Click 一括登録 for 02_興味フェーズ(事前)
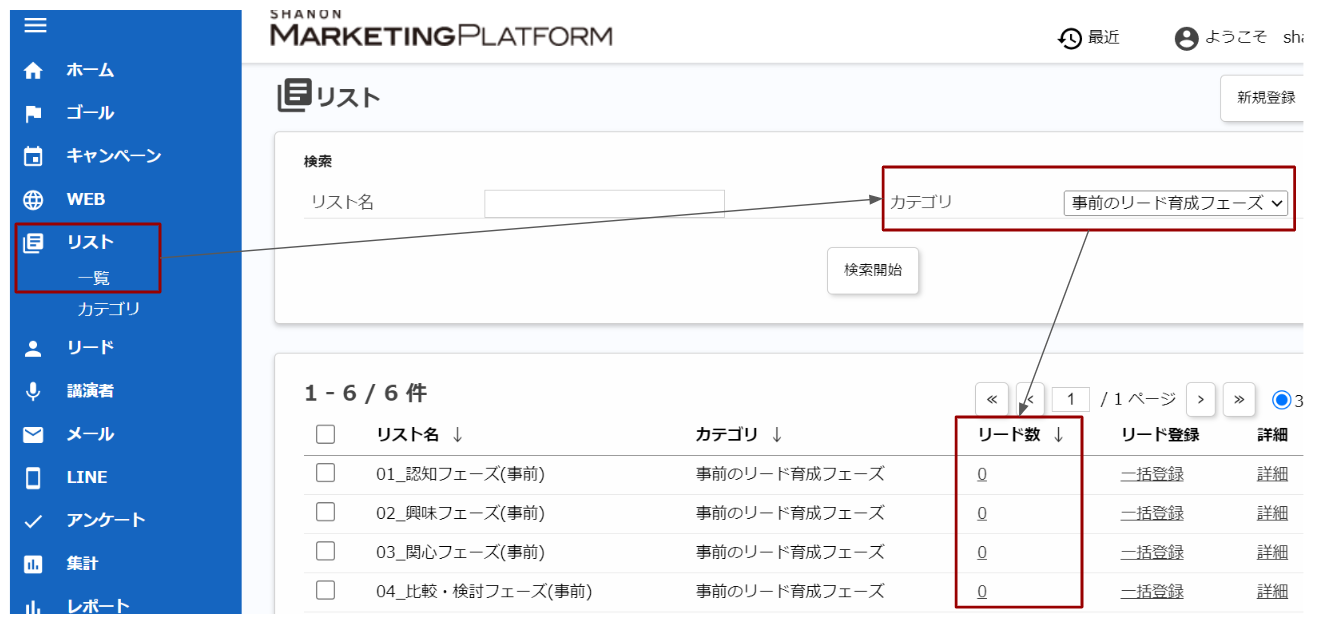 tap(1152, 513)
